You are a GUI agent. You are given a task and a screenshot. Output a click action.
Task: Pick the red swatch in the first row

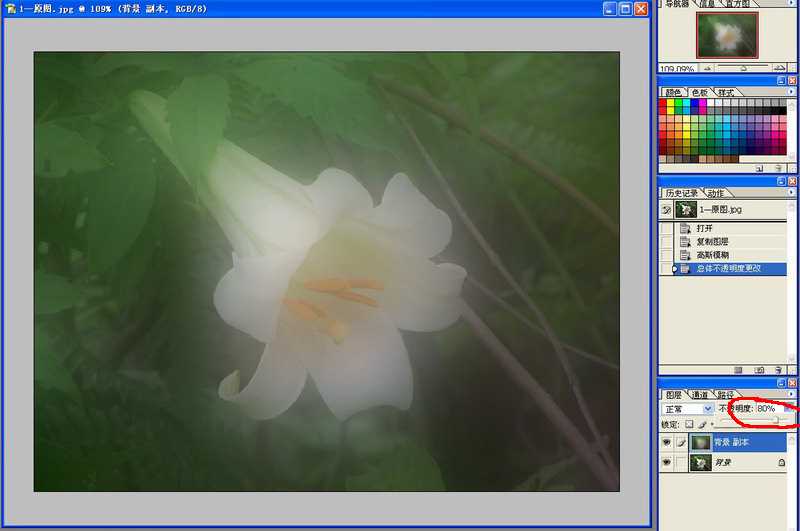[662, 103]
